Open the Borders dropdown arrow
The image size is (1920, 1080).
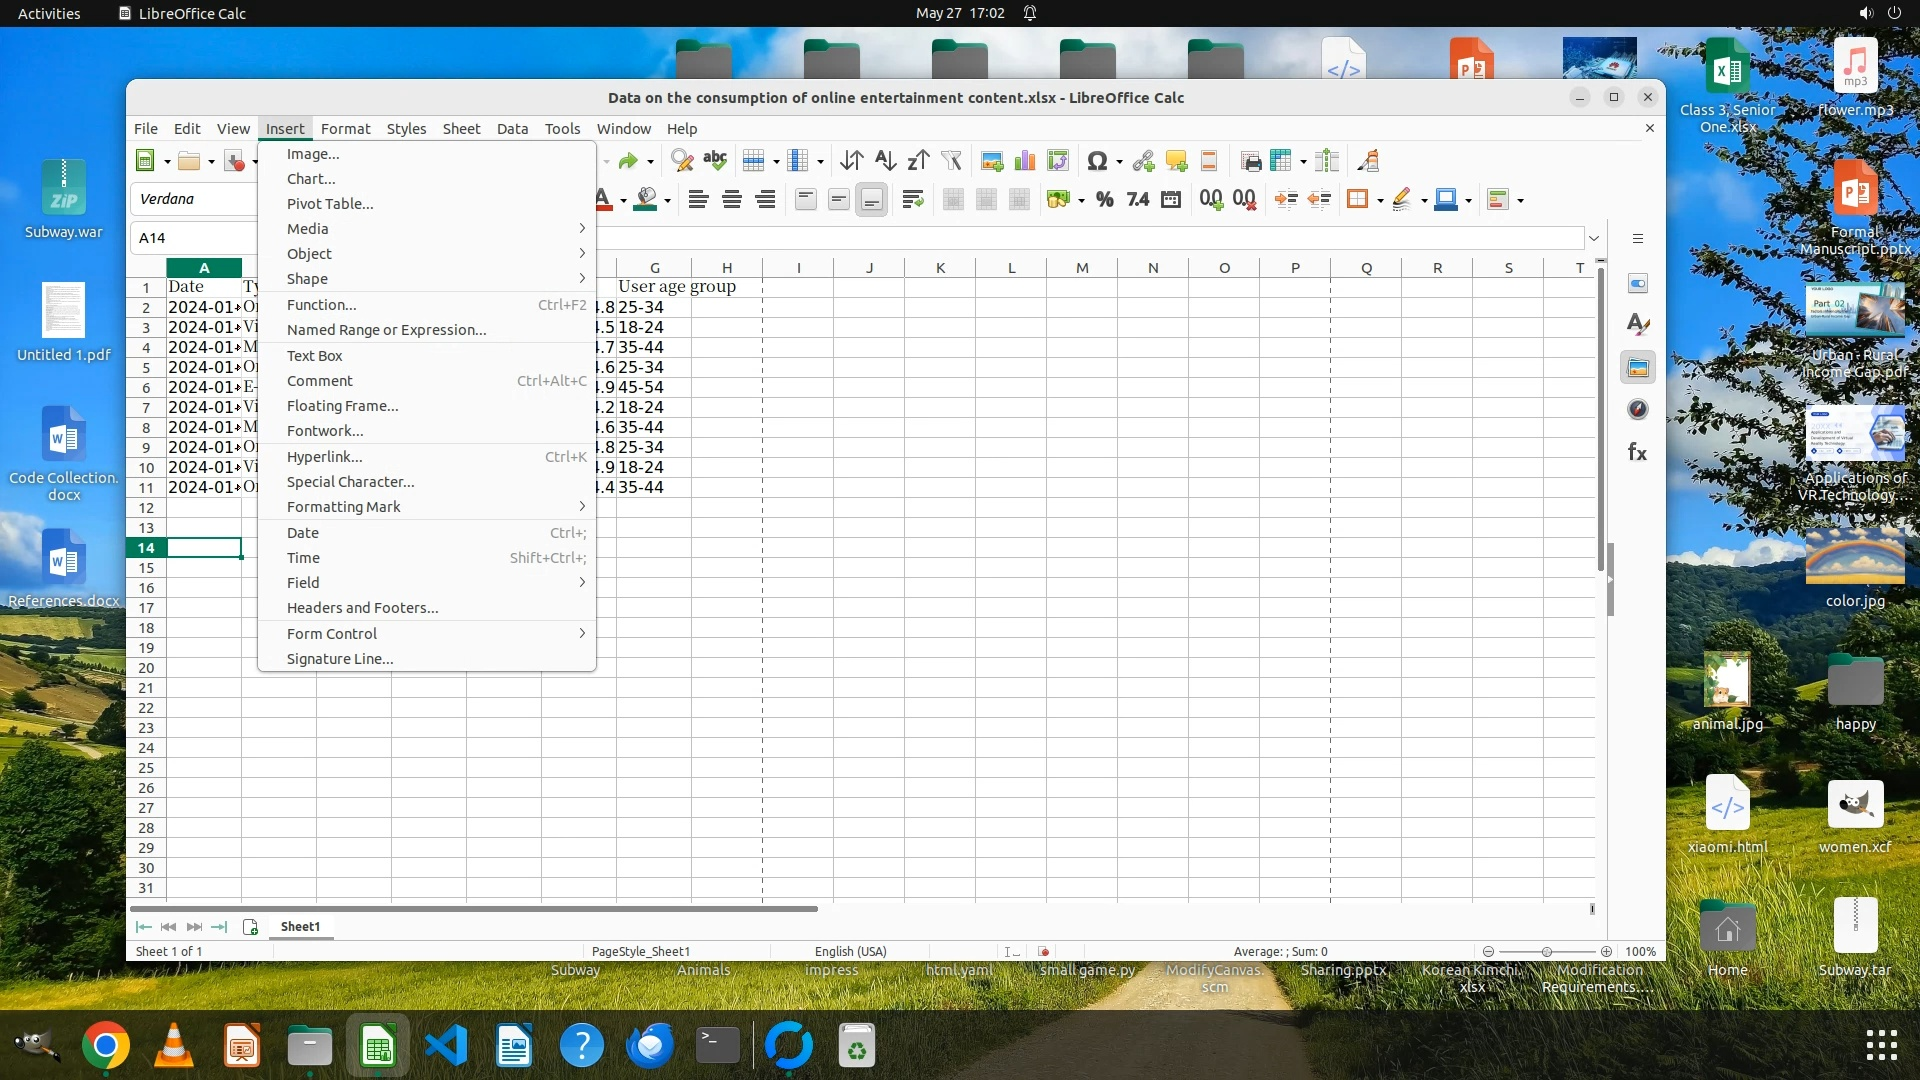(1380, 201)
